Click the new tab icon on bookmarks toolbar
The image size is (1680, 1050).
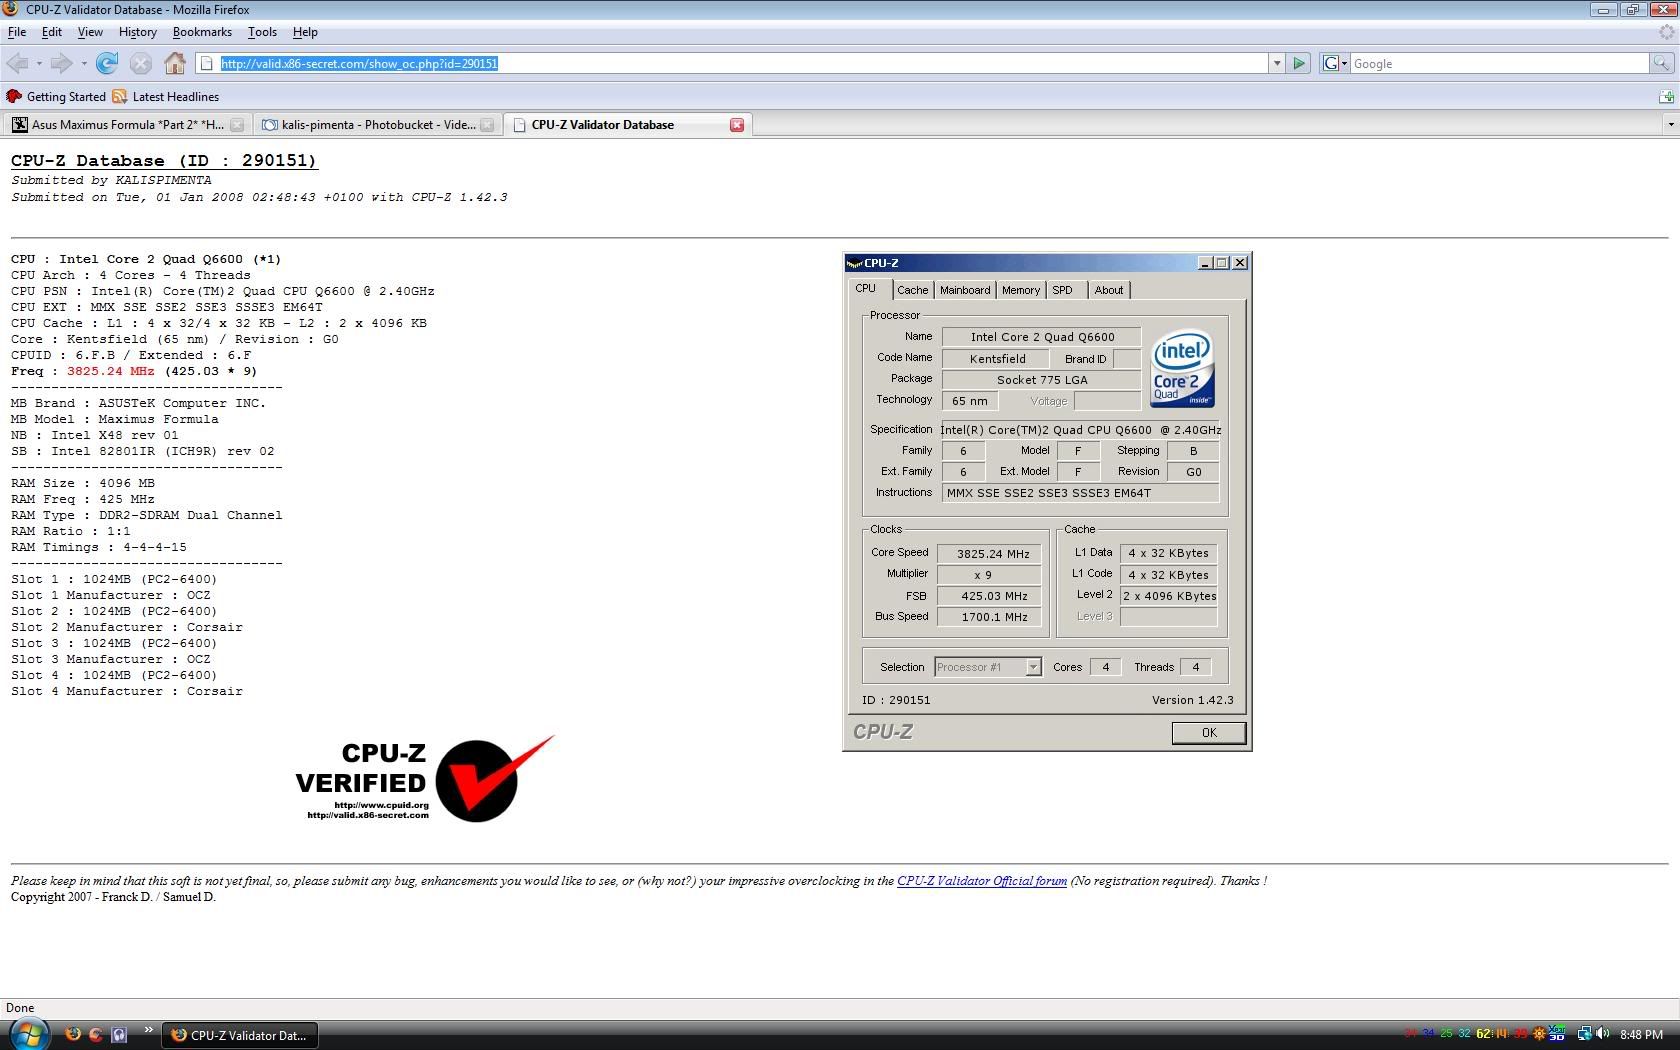pos(1666,97)
